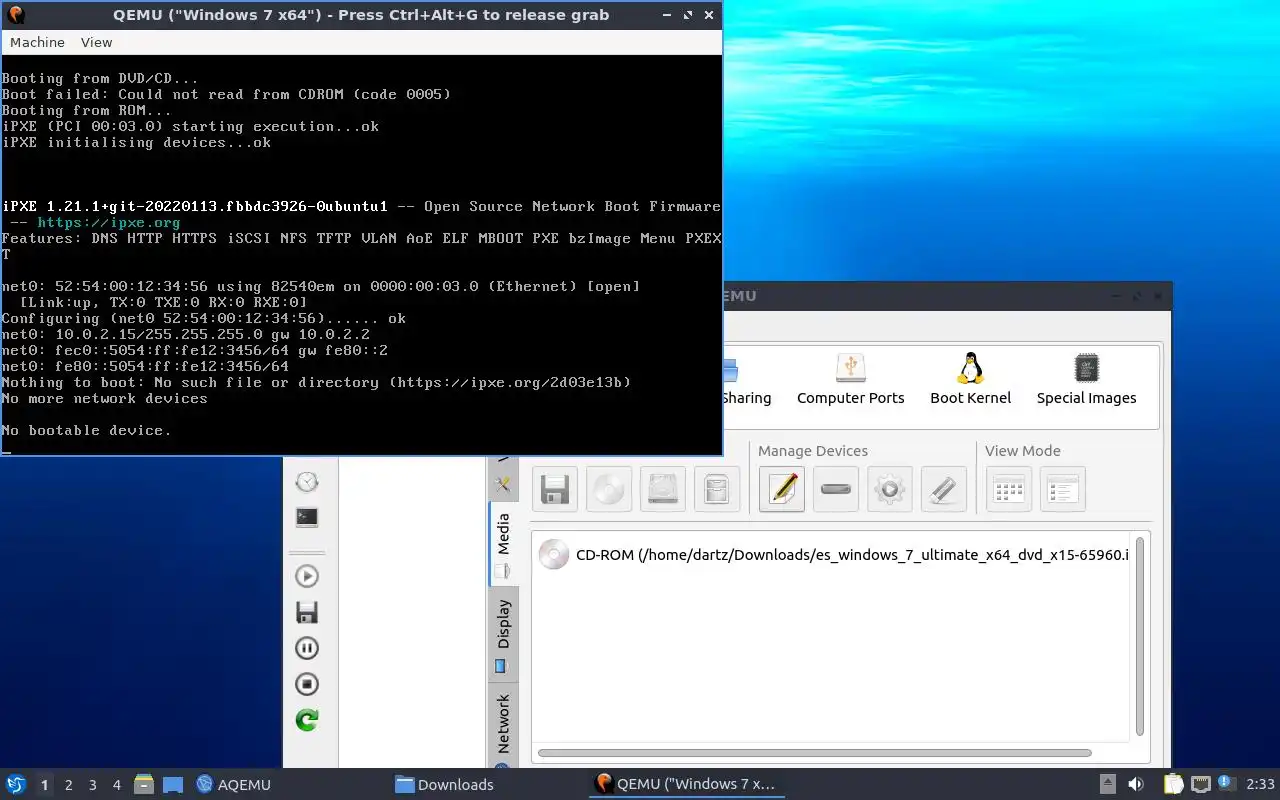Select the CD-ROM windows 7 iso entry
The image size is (1280, 800).
click(834, 555)
